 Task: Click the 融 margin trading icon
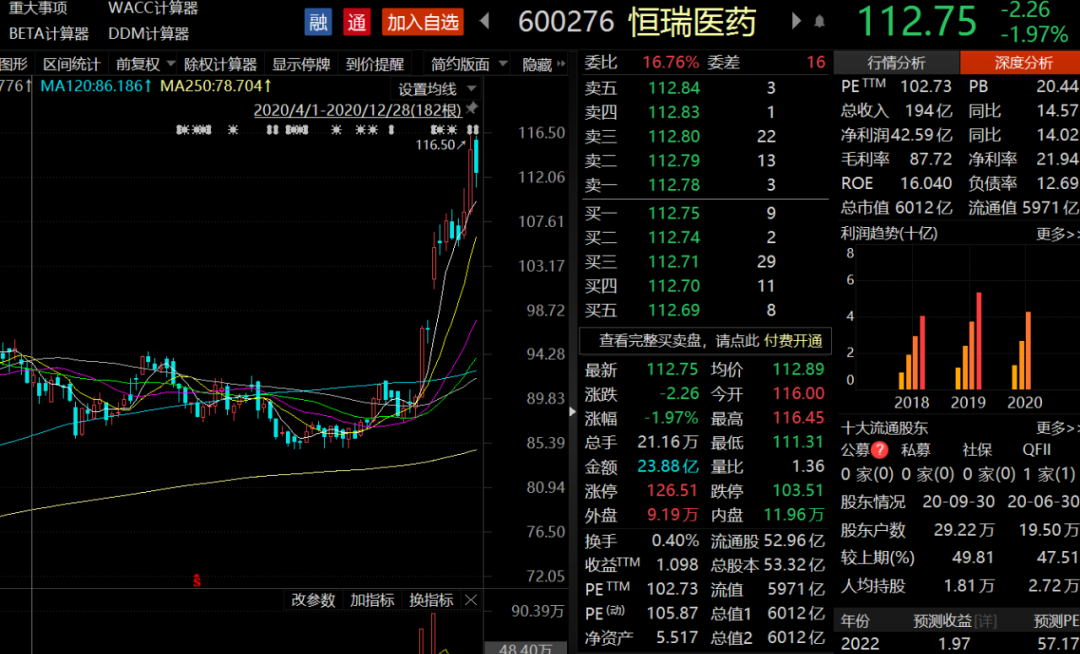click(317, 22)
